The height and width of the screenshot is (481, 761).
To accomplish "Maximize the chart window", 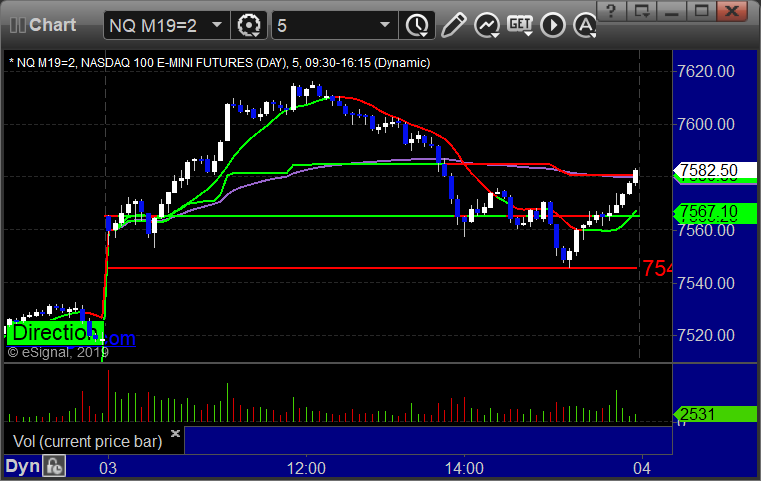I will tap(701, 11).
